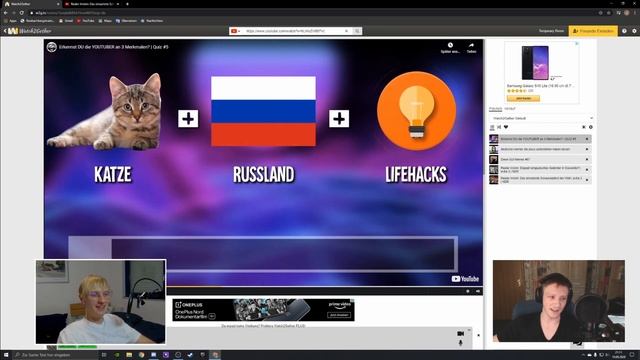Click the Watch2Gether logo in header

[30, 31]
